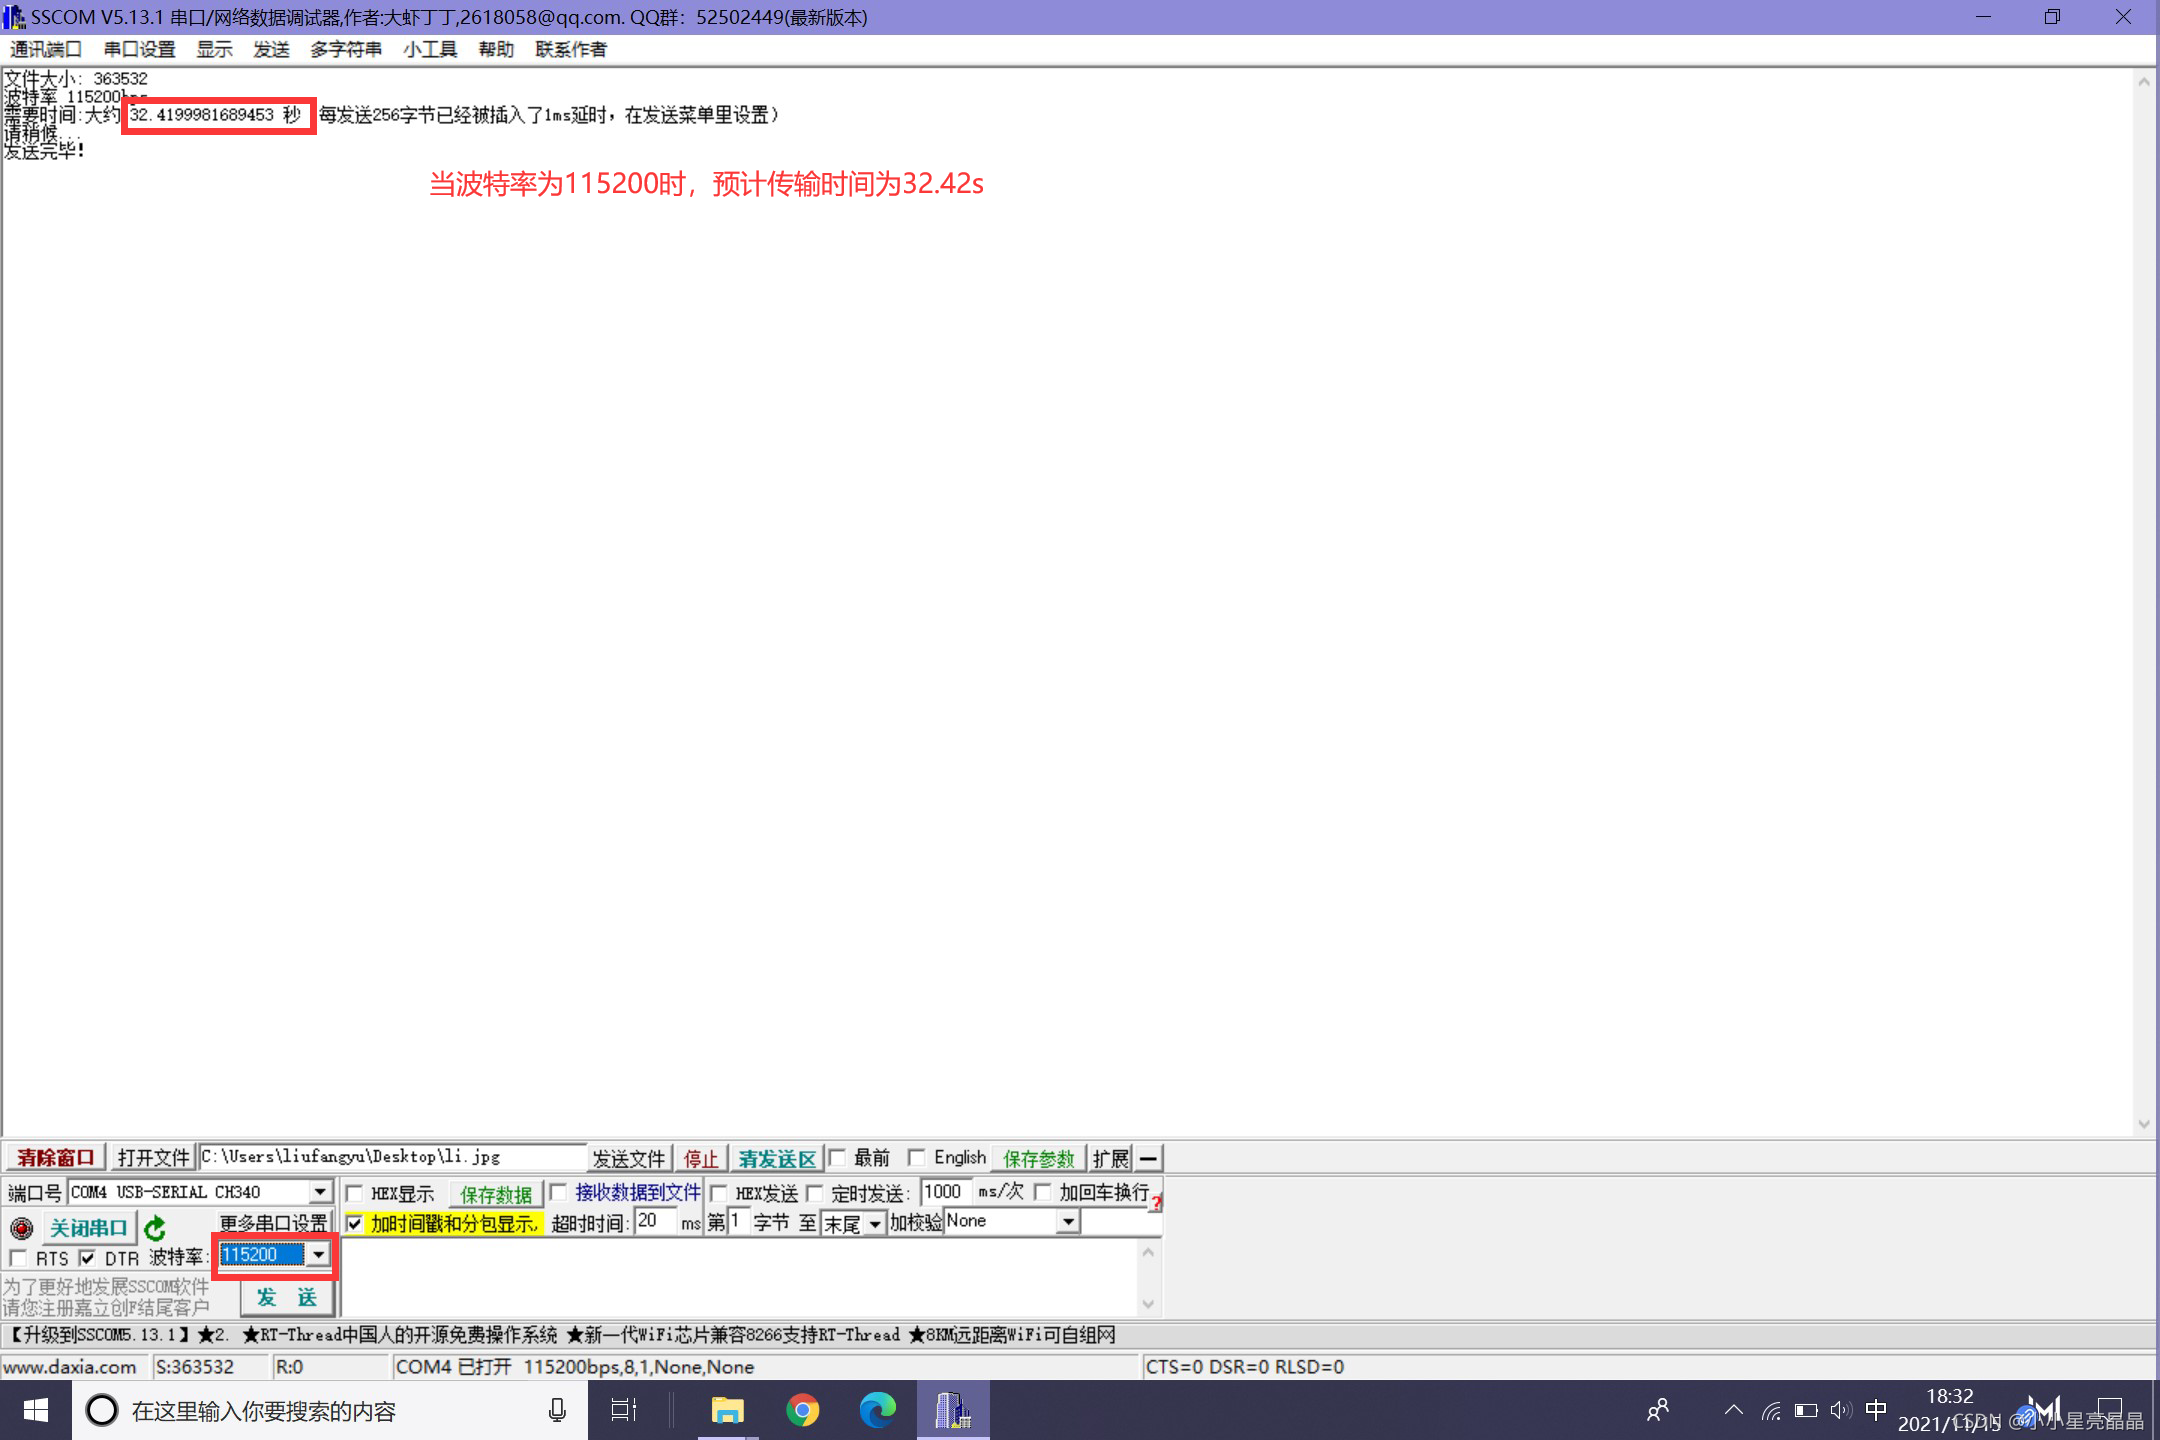The height and width of the screenshot is (1440, 2160).
Task: Click the taskbar microphone search icon
Action: tap(557, 1411)
